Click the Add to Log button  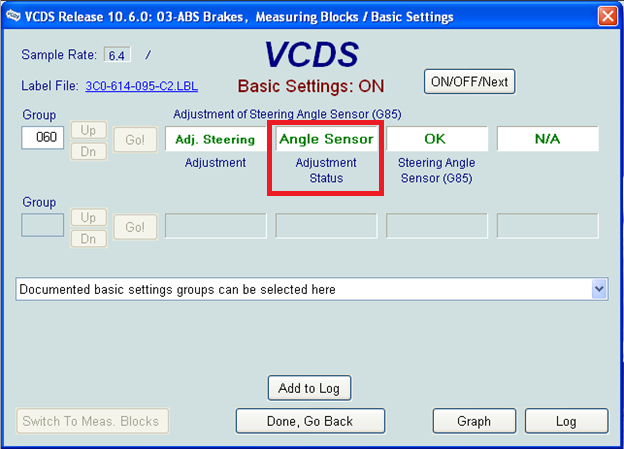[309, 388]
